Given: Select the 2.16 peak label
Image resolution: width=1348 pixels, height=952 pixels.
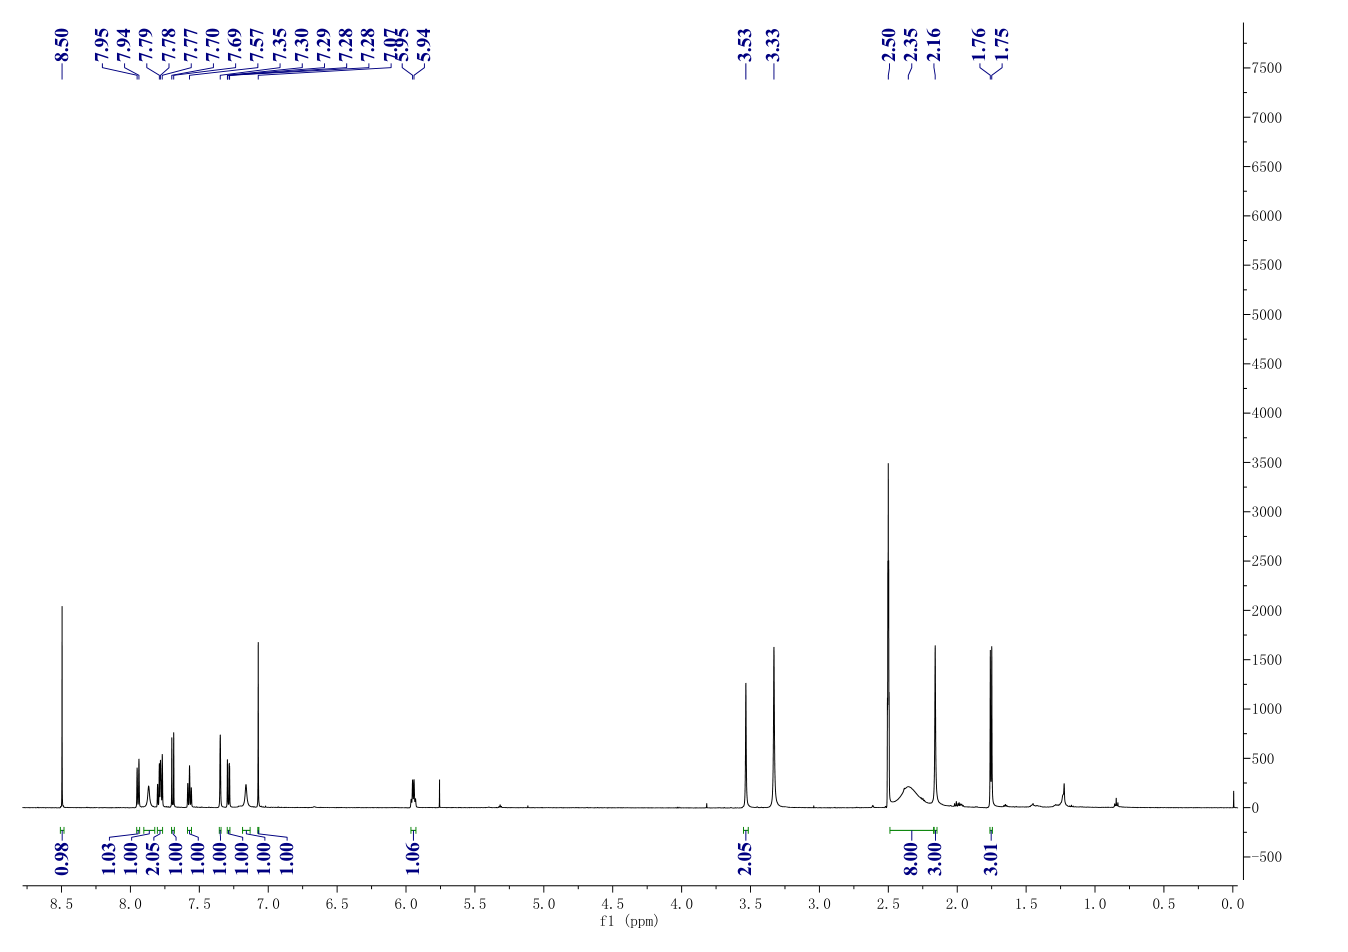Looking at the screenshot, I should tap(934, 46).
